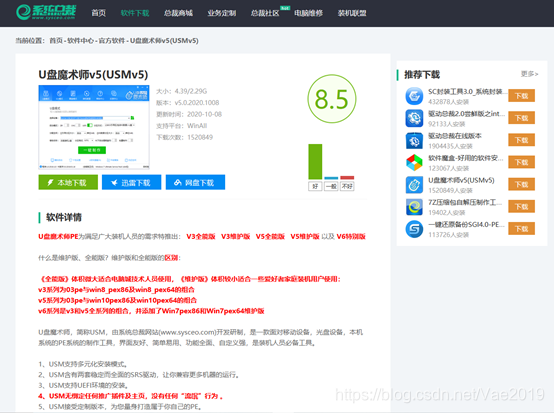
Task: Click breadcrumb link 首页
Action: (x=56, y=41)
